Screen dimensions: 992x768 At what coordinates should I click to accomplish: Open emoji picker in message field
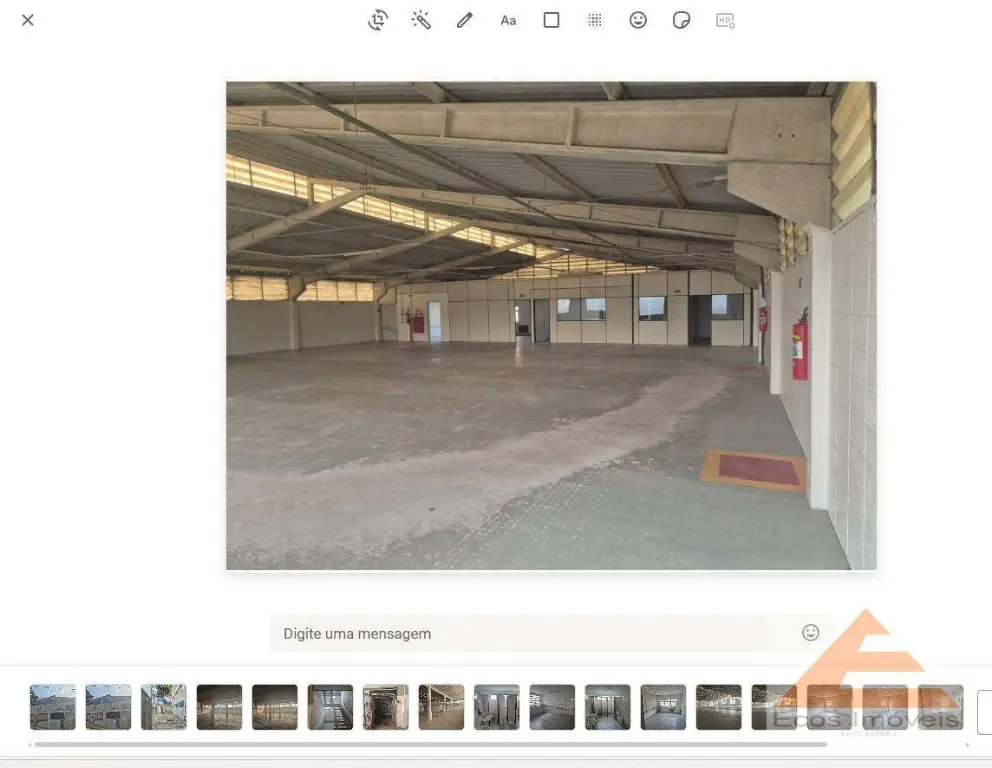pos(810,633)
